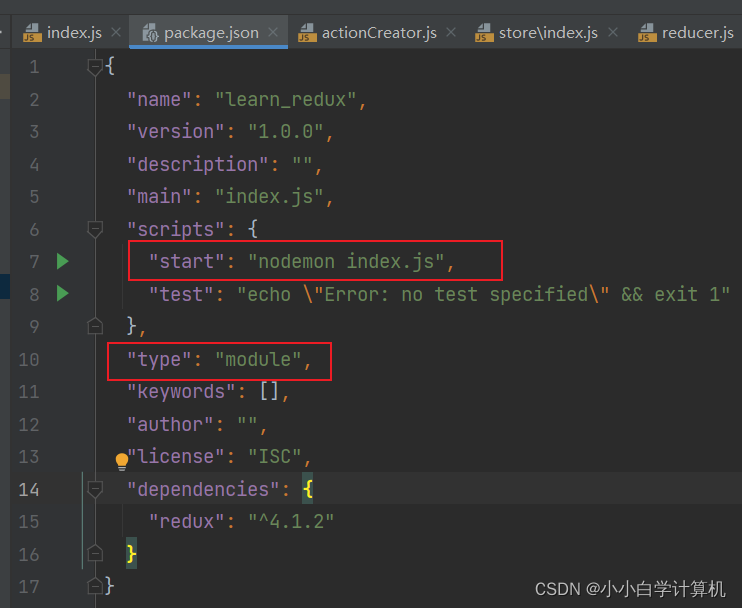Click the highlighted opening brace on line 14
Viewport: 742px width, 608px height.
click(308, 488)
